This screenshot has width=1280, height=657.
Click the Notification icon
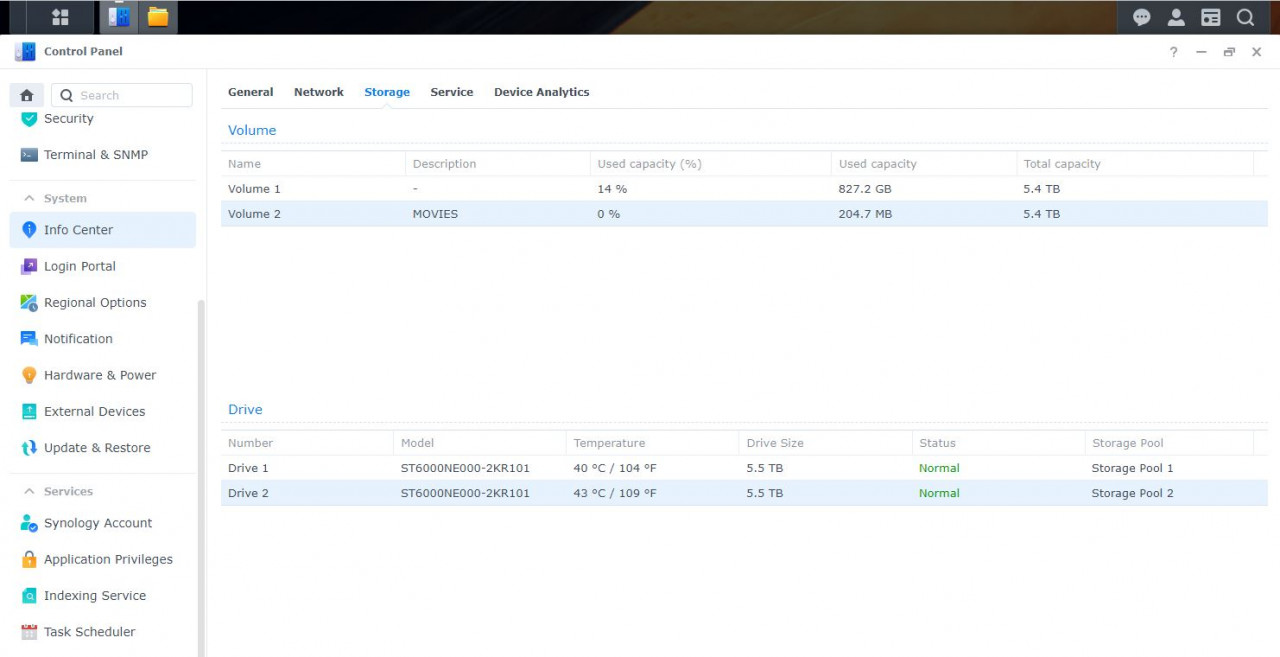pyautogui.click(x=29, y=339)
